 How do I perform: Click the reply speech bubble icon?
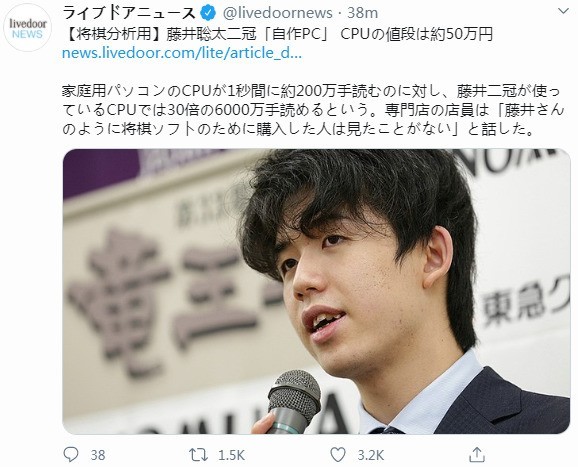coord(71,454)
